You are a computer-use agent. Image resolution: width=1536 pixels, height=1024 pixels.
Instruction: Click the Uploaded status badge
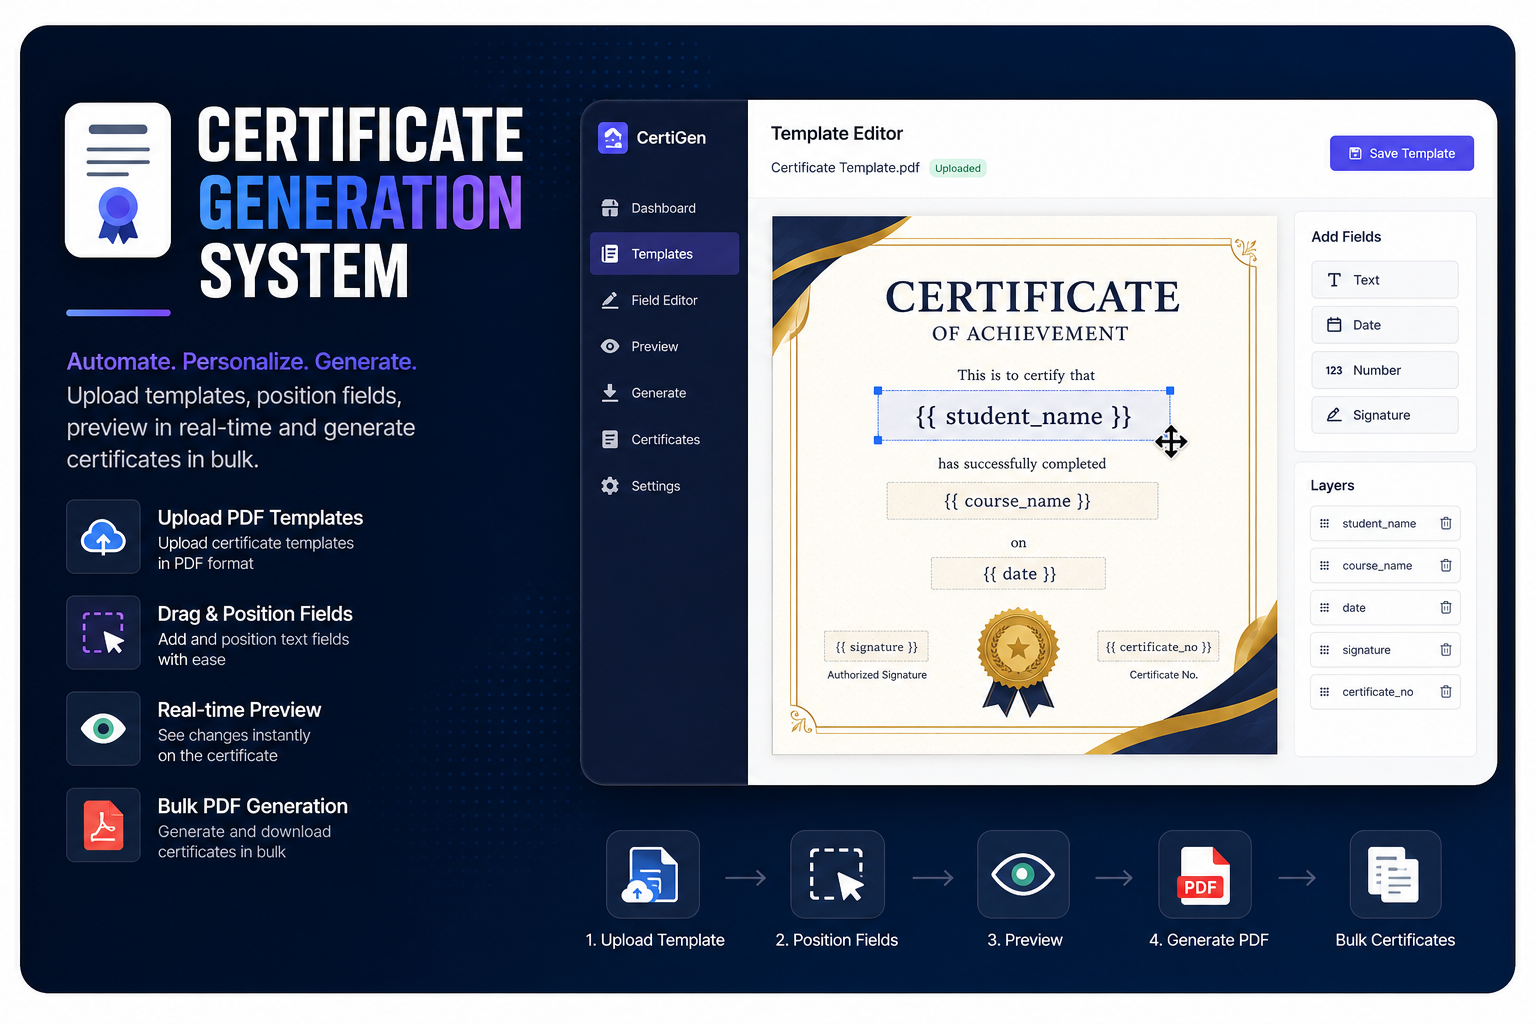tap(958, 168)
